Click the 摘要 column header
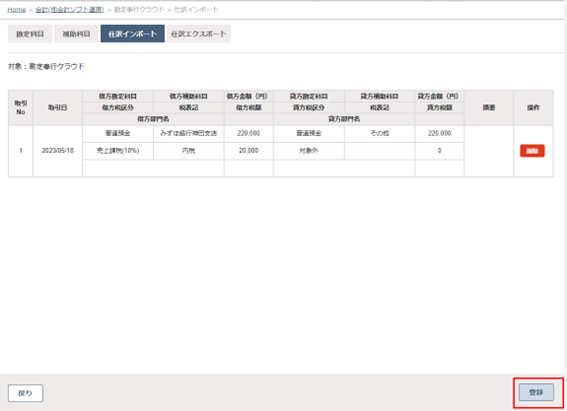567x411 pixels. click(489, 108)
